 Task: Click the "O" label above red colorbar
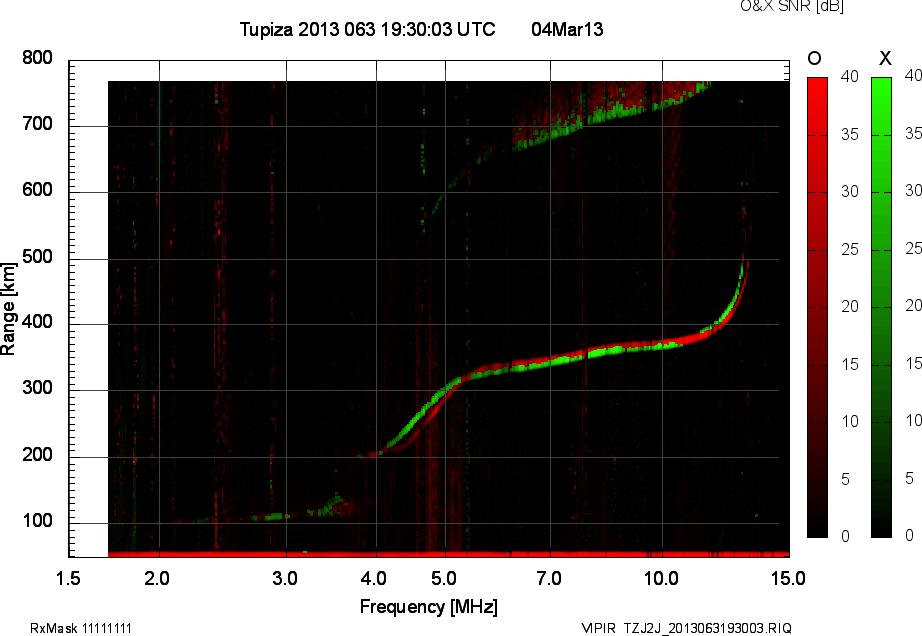(814, 58)
